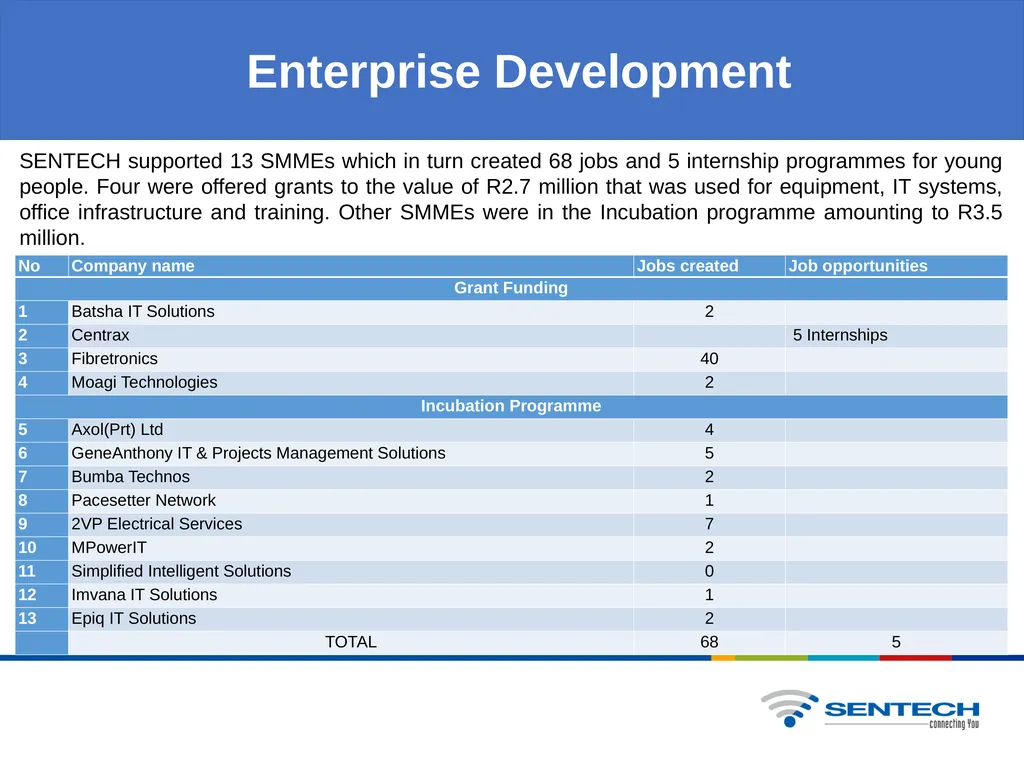Select '2VP Electrical Services' company cell
The image size is (1024, 768).
tap(351, 524)
